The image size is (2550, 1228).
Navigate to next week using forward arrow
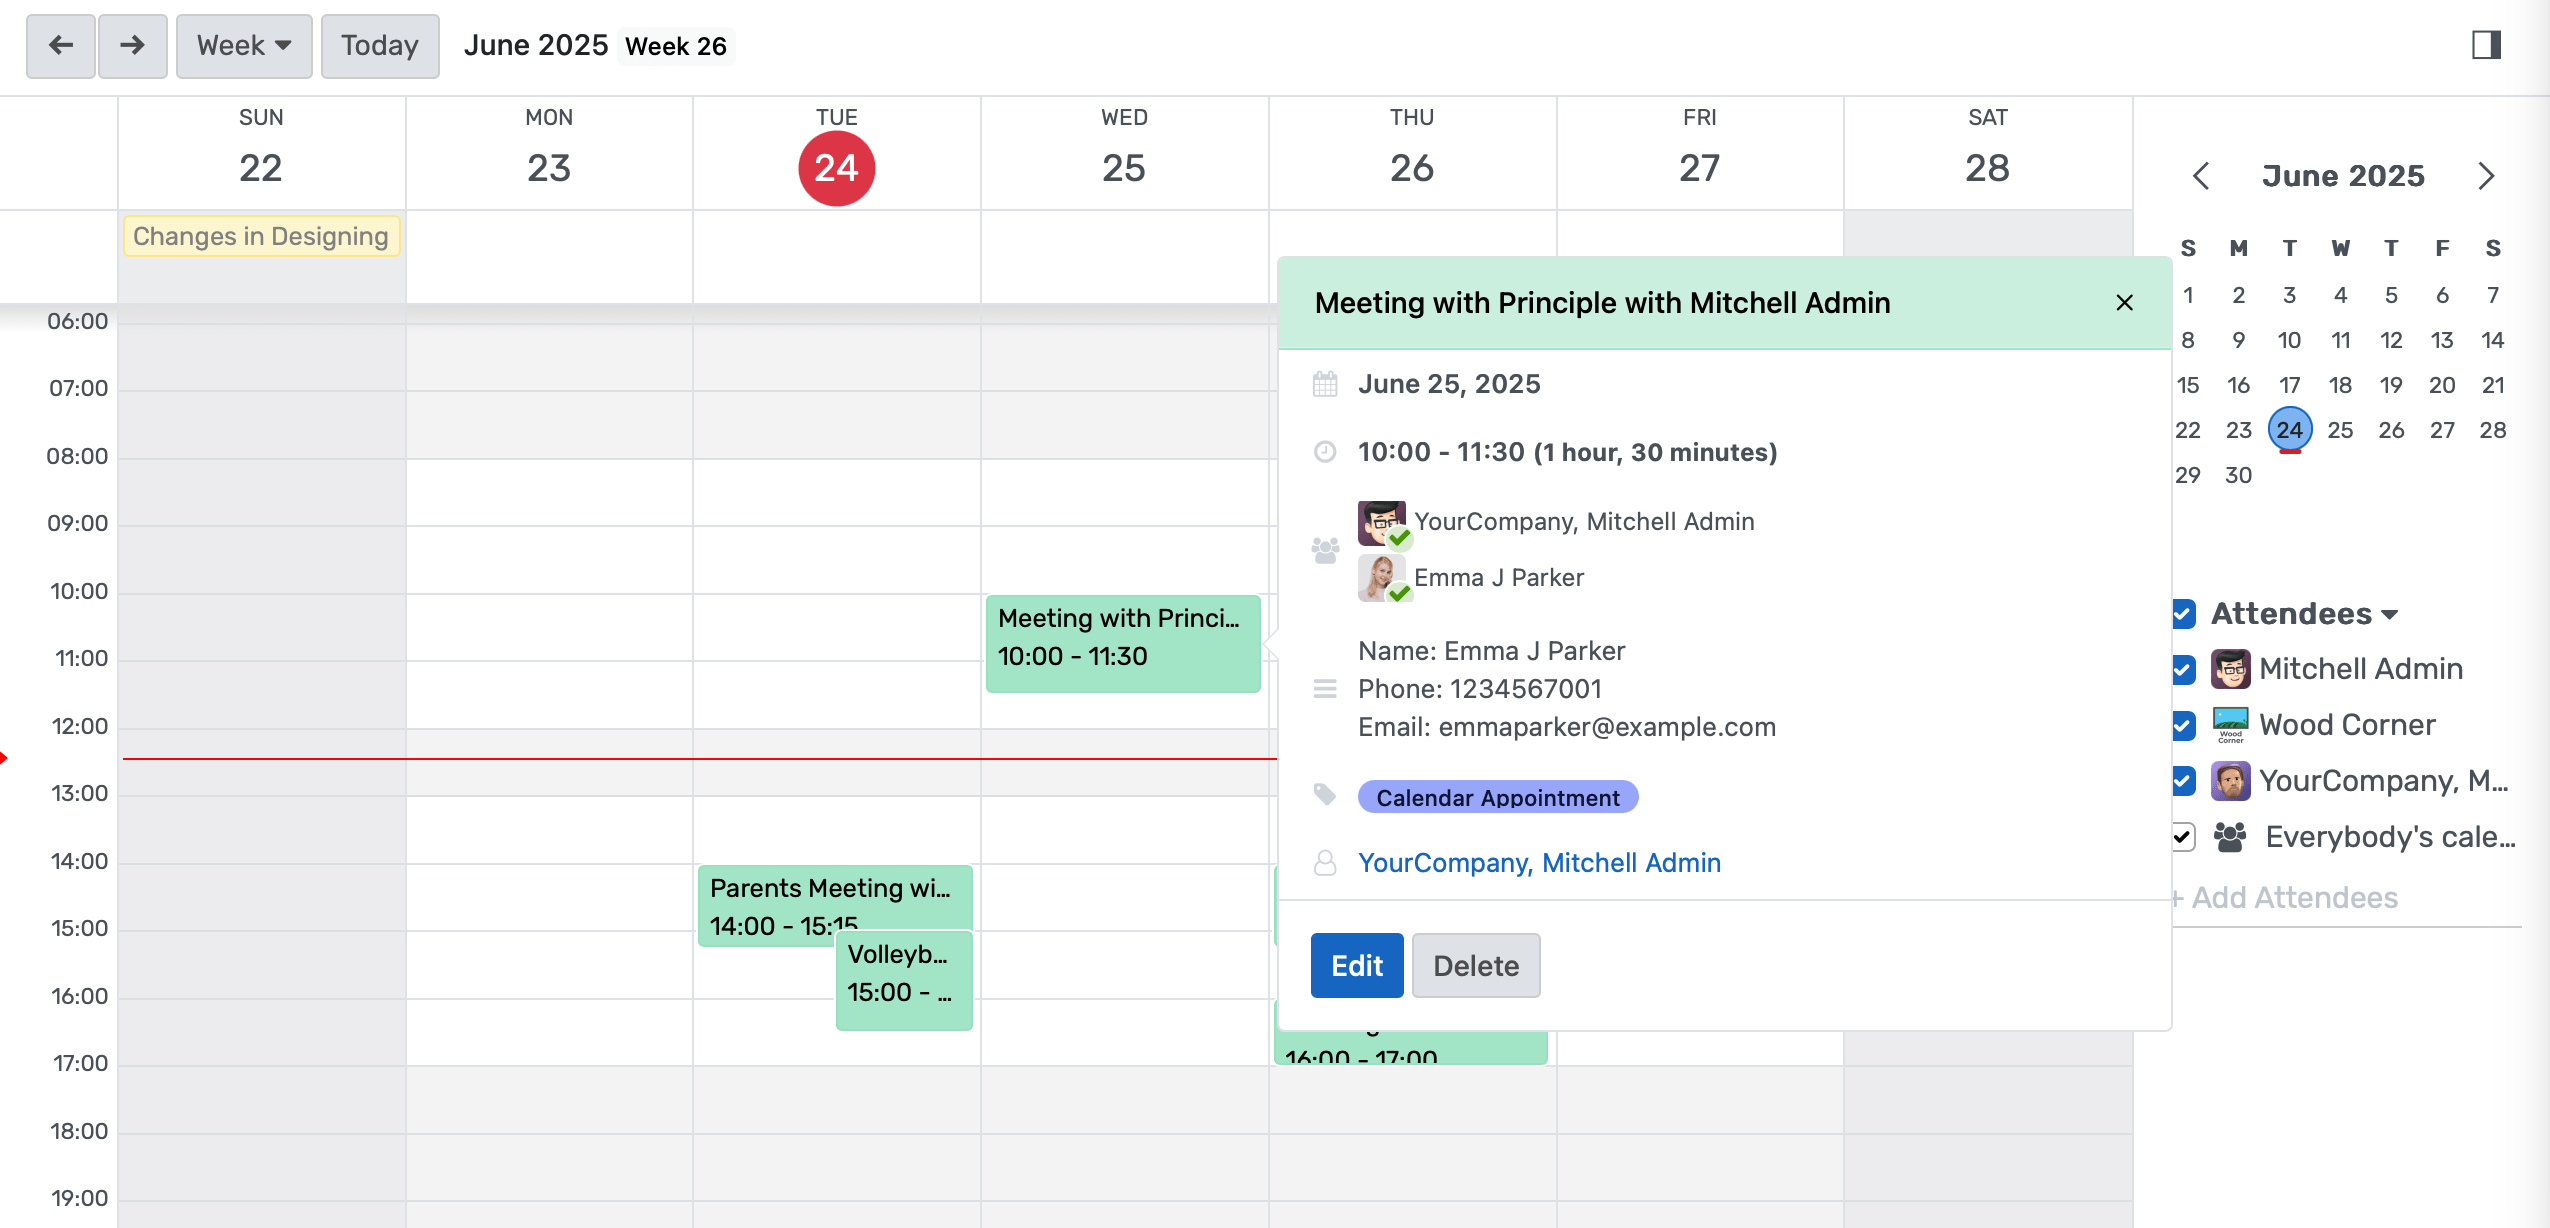(132, 45)
